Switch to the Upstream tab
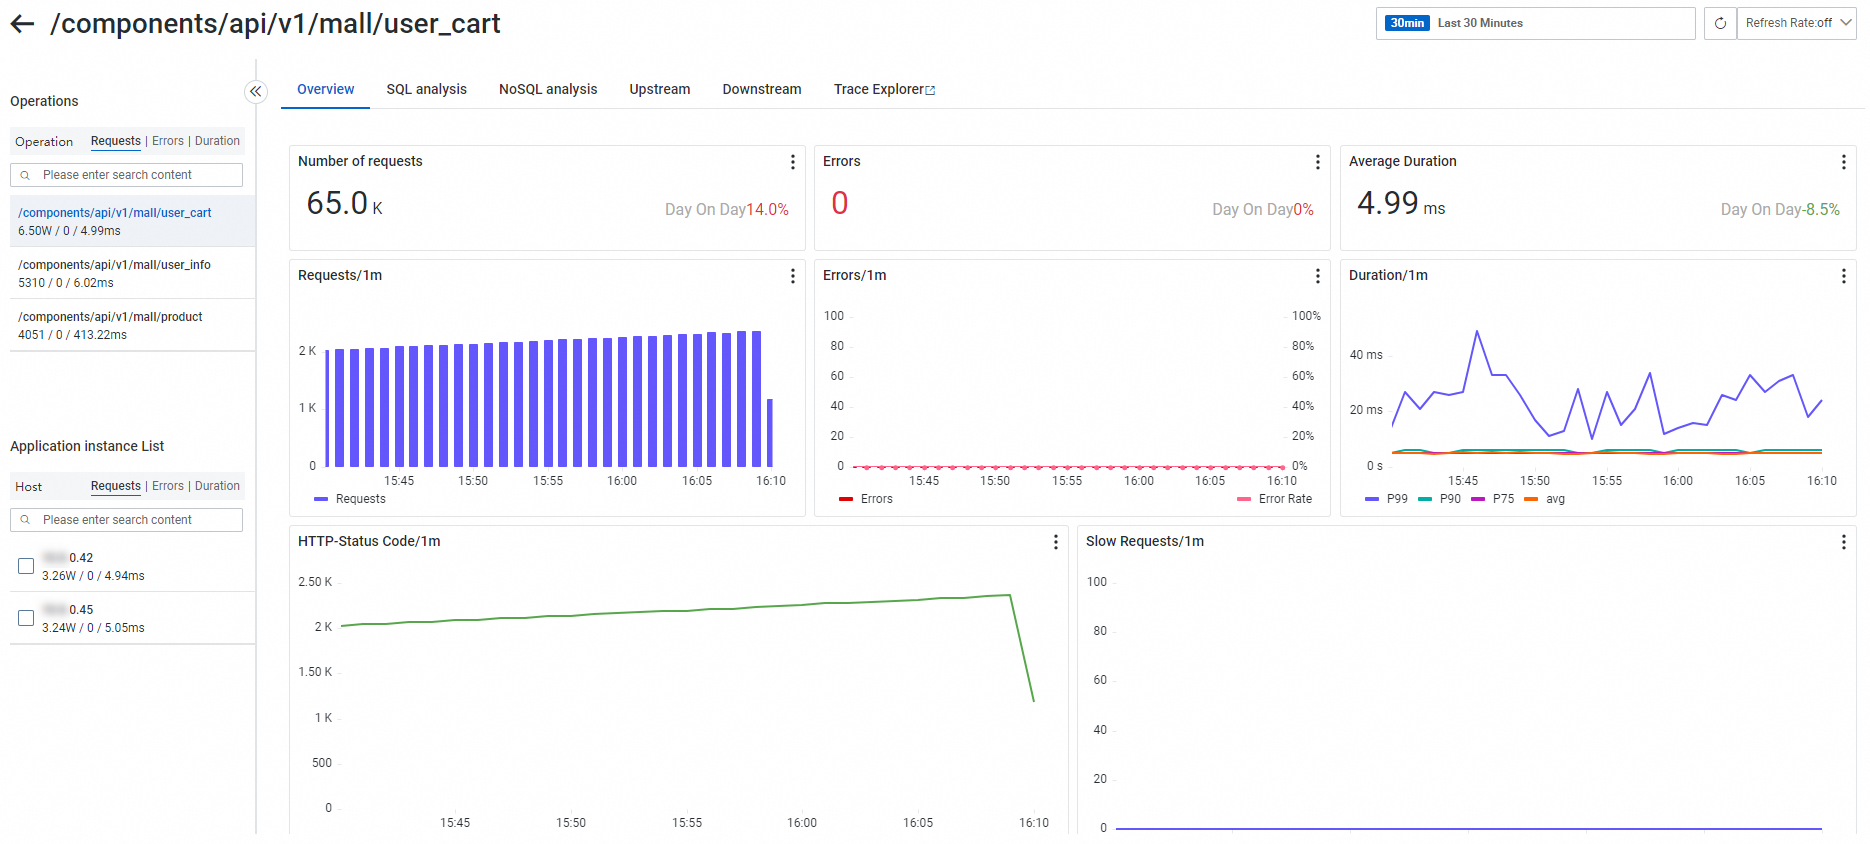 coord(660,89)
